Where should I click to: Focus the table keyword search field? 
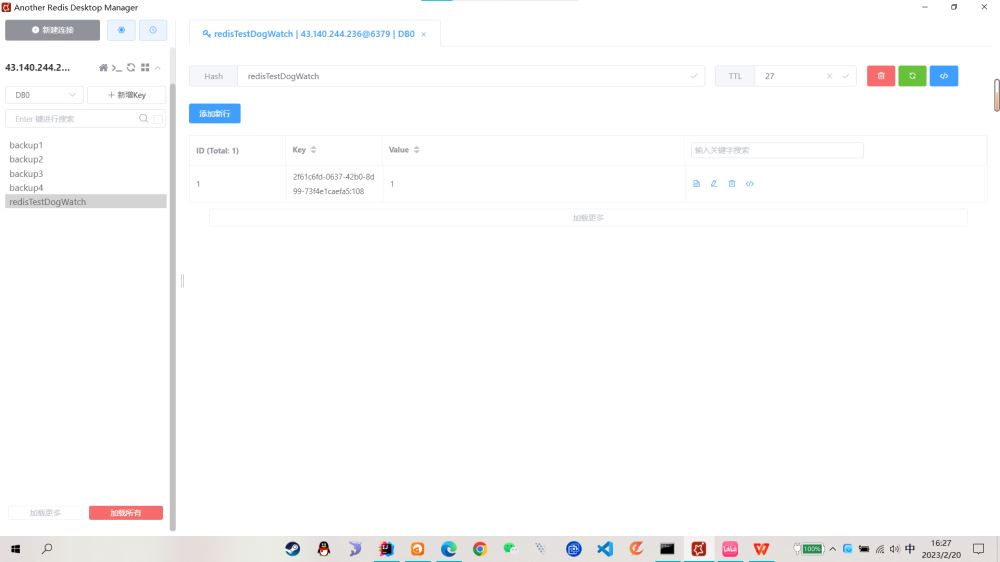777,151
